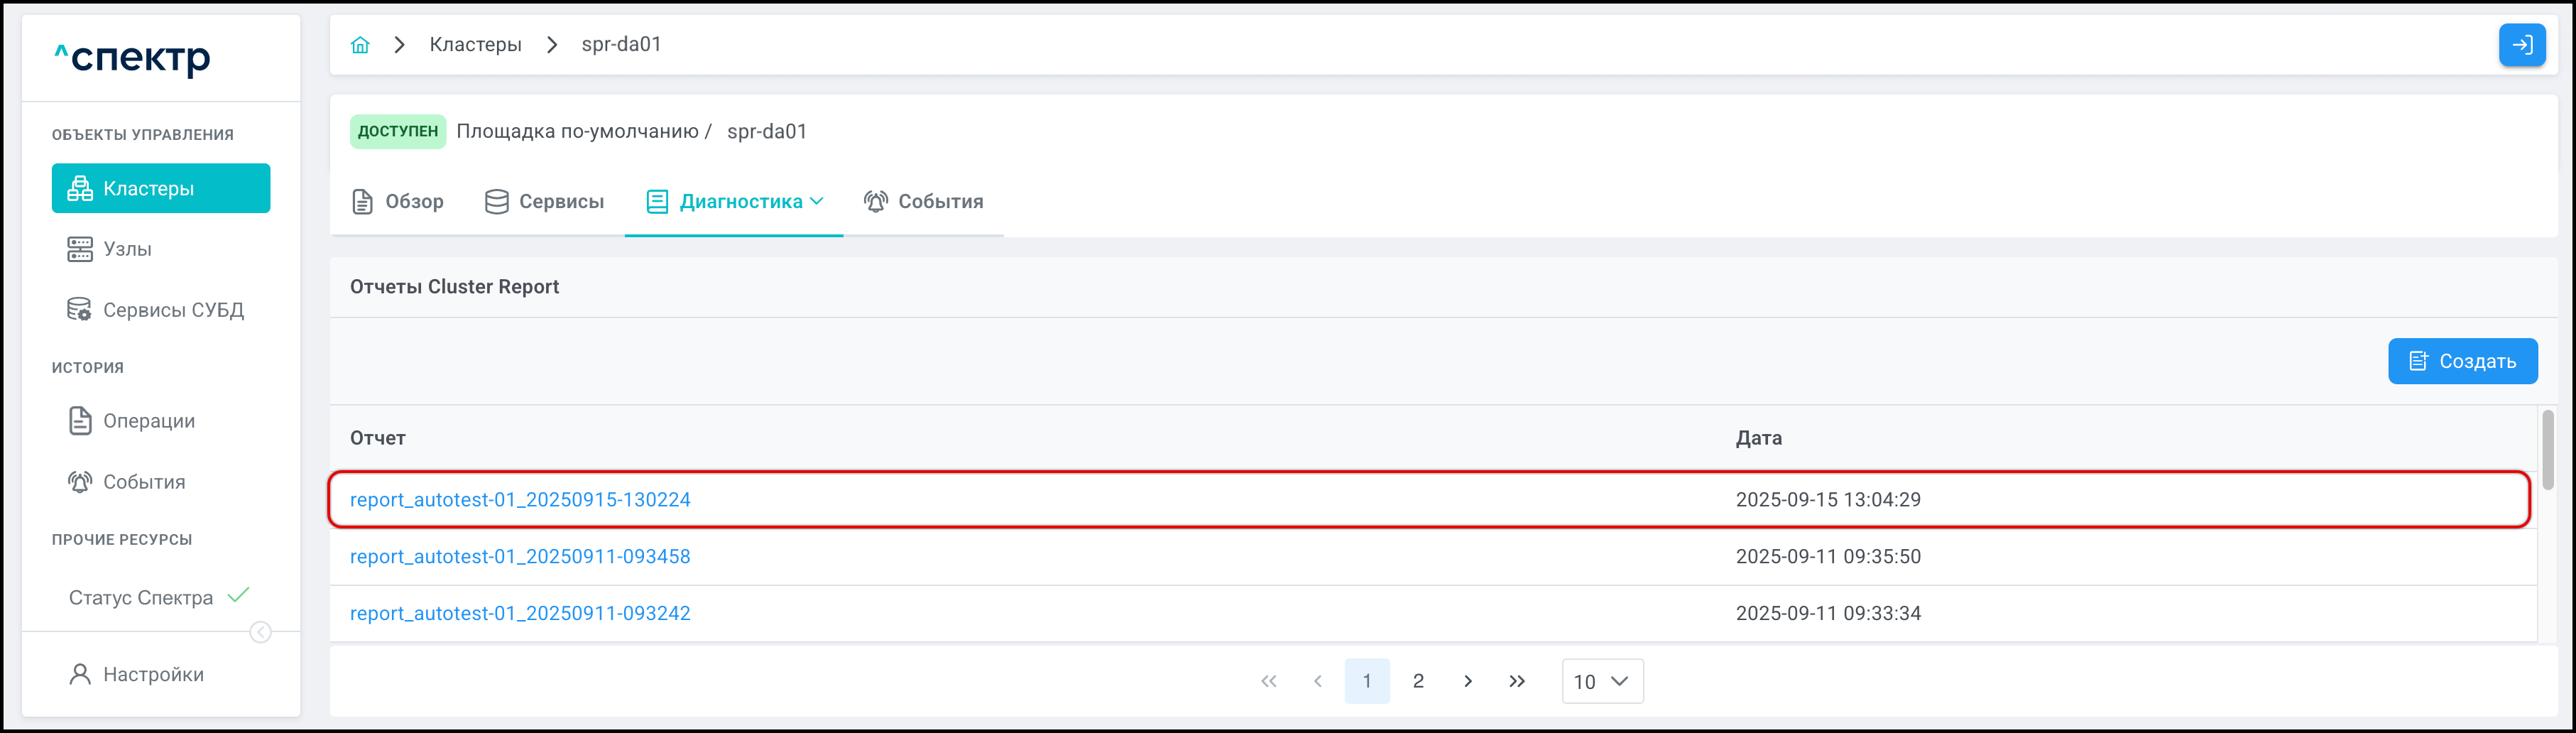Open События in the sidebar
This screenshot has height=733, width=2576.
click(143, 482)
